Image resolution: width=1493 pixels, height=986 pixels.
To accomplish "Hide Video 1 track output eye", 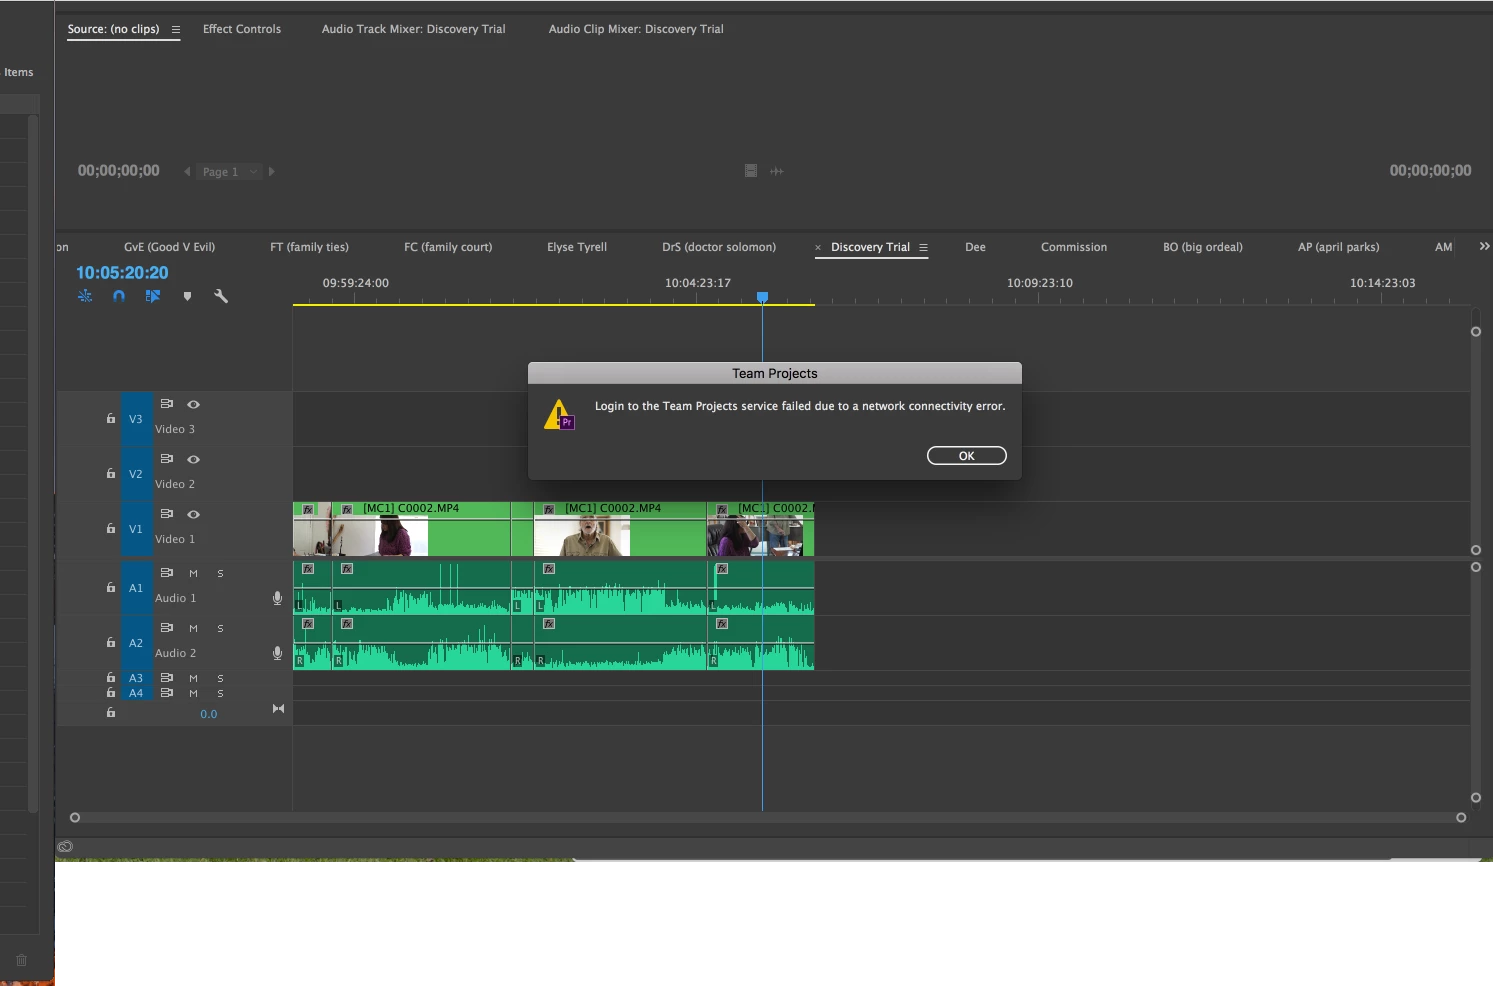I will (x=194, y=515).
